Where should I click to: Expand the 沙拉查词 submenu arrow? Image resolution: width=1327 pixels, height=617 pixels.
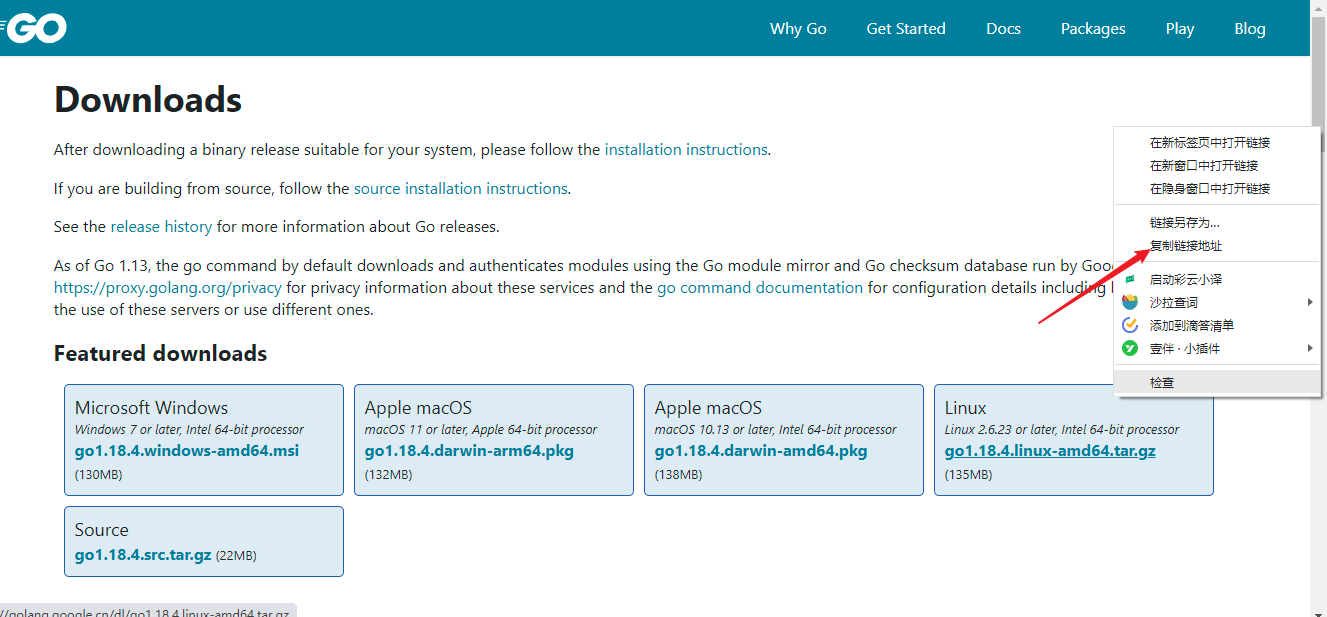pyautogui.click(x=1310, y=302)
